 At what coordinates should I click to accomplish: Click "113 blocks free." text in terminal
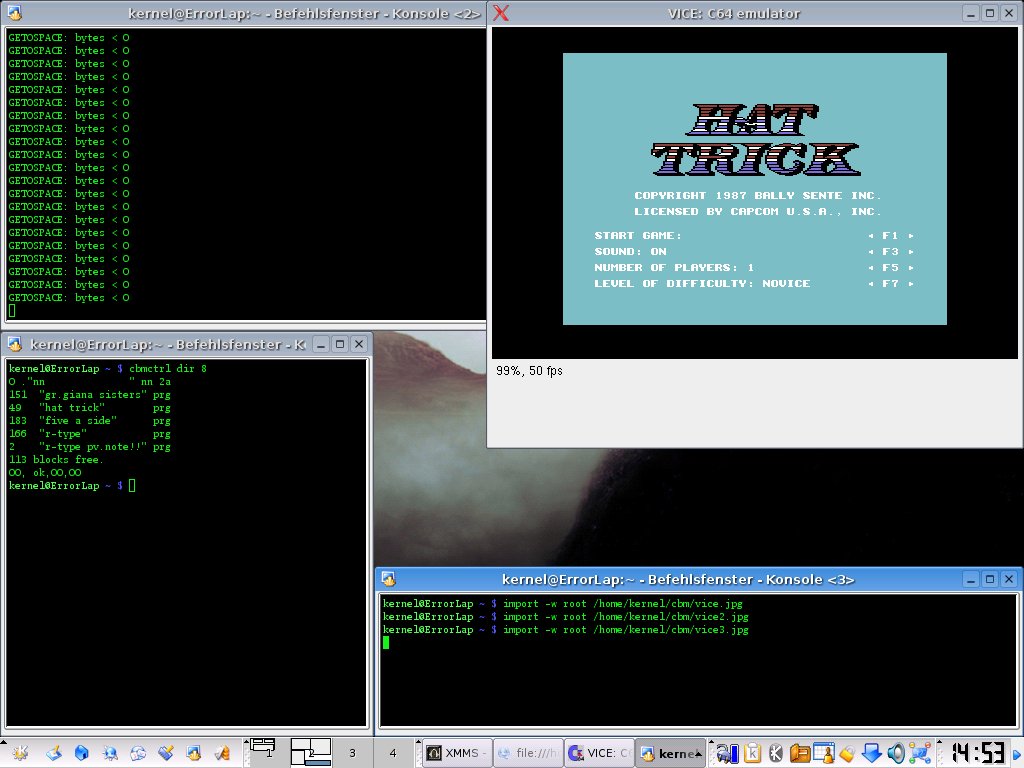coord(56,460)
